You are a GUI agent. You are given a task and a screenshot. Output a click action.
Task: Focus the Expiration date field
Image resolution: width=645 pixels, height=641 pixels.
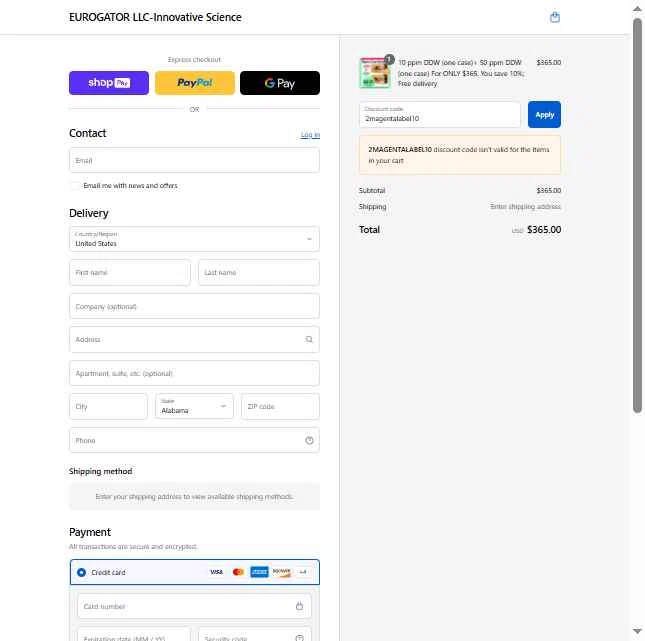[134, 636]
